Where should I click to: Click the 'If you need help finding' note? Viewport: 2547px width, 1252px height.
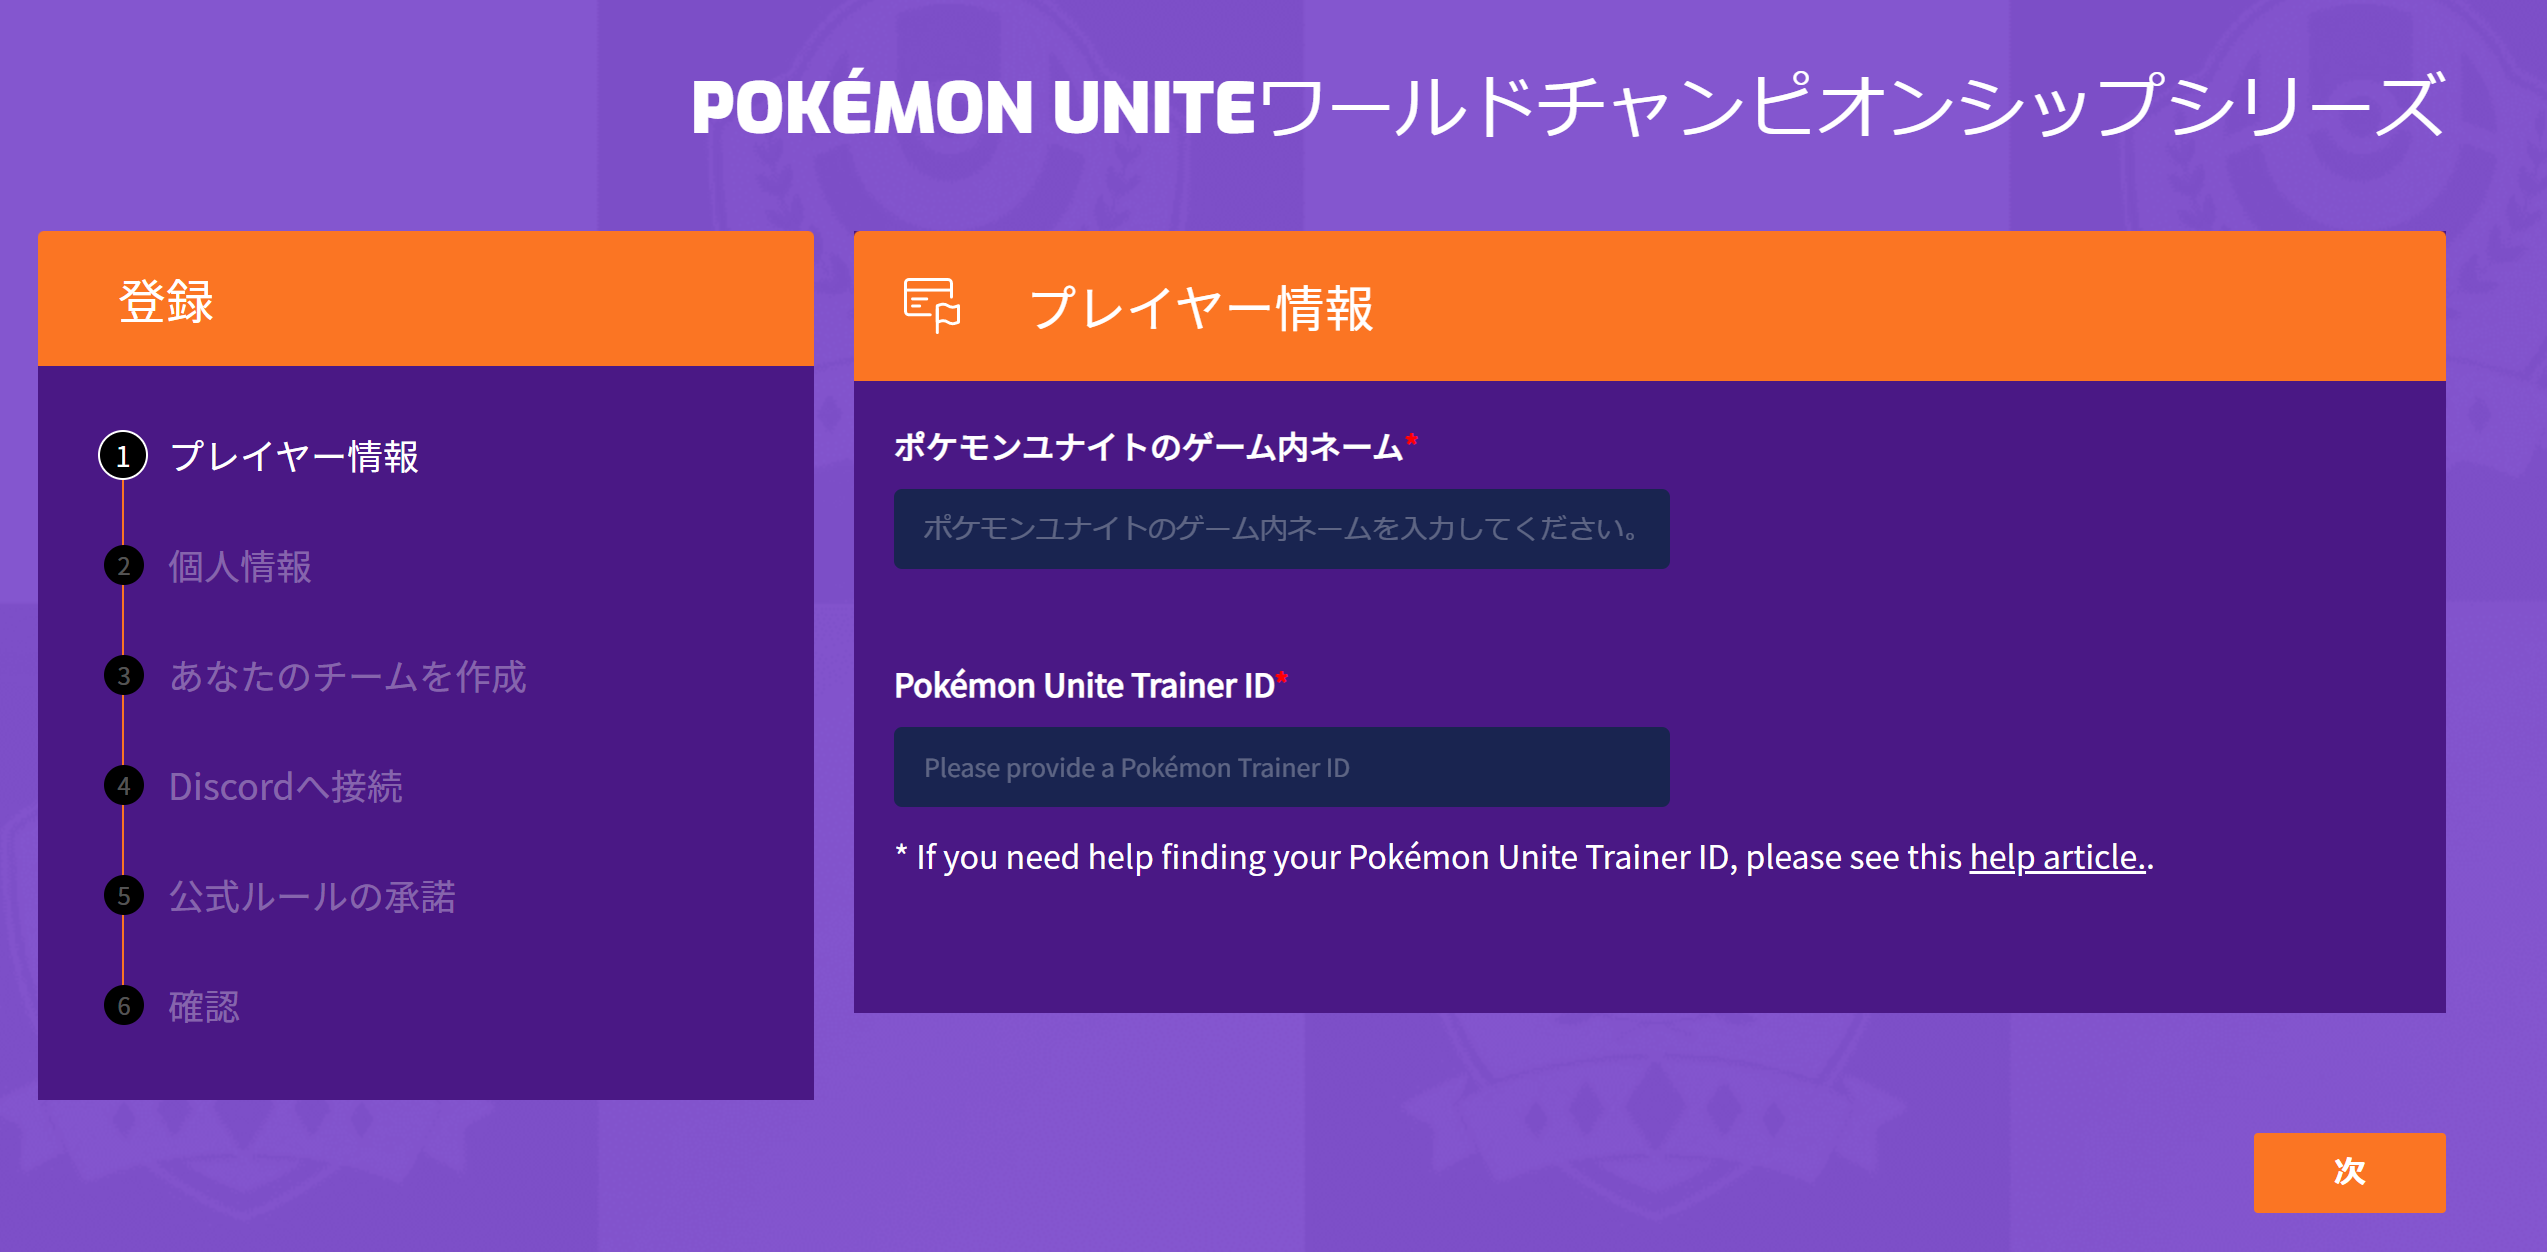[x=1524, y=858]
